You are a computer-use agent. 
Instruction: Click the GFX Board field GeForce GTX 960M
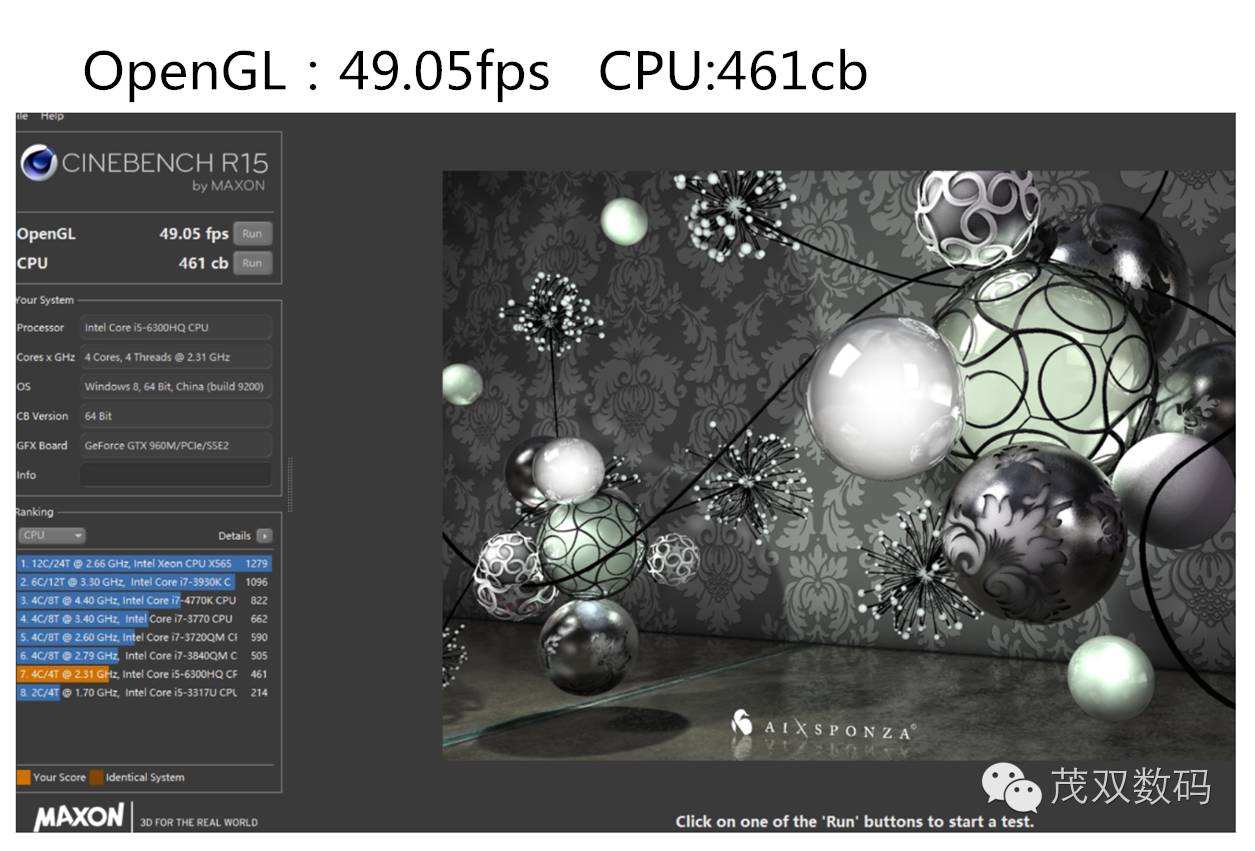pos(175,445)
